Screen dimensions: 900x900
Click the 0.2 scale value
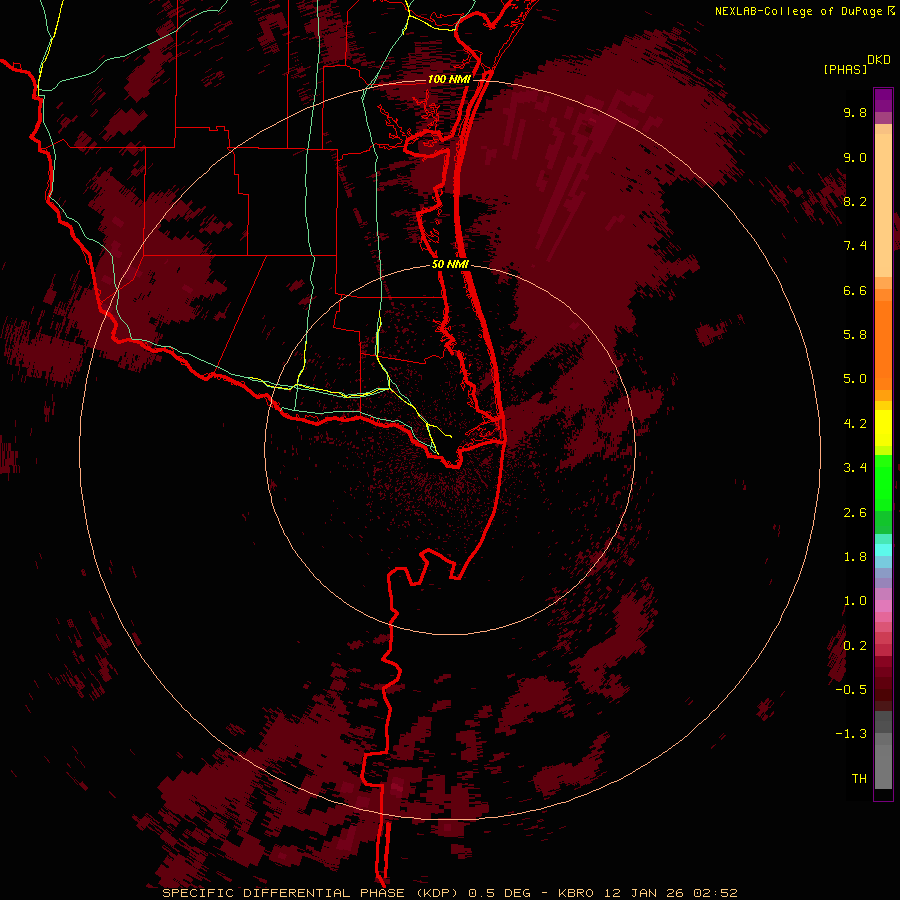855,646
